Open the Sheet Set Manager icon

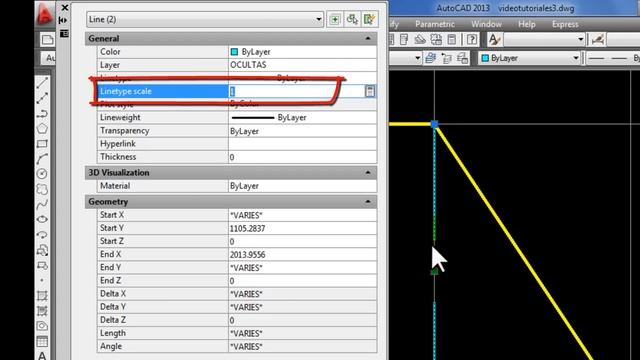[x=420, y=40]
